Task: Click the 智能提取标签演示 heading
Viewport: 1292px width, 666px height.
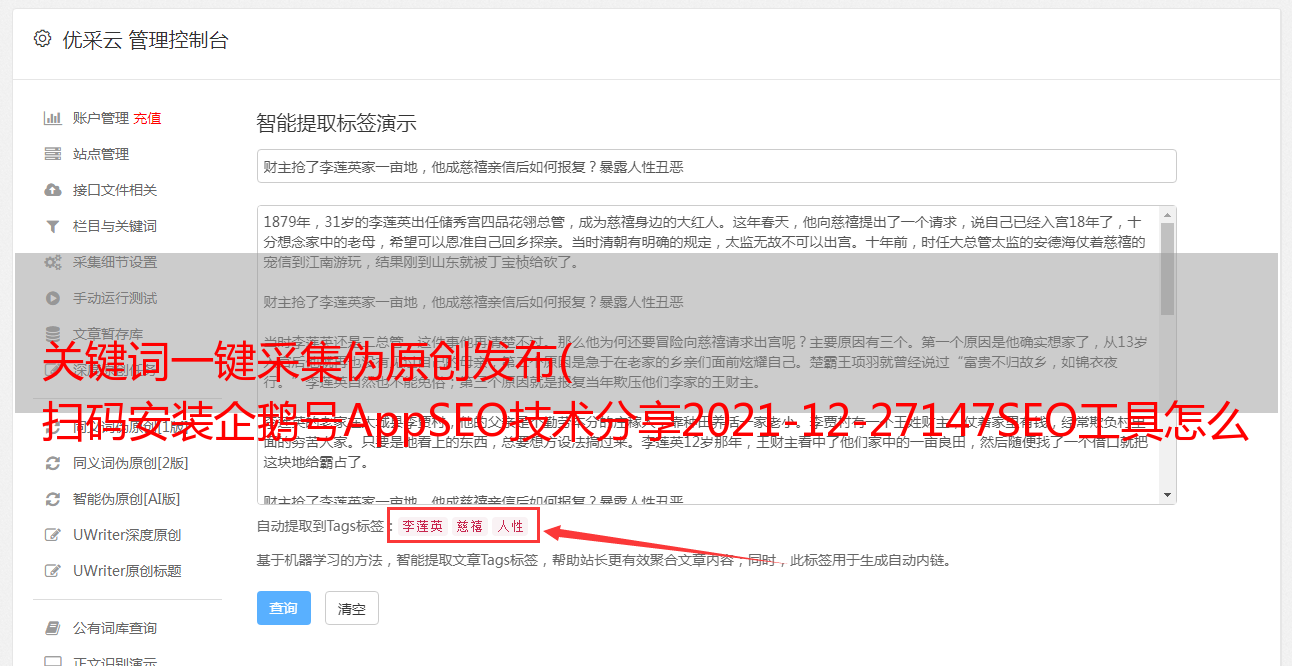Action: (x=336, y=124)
